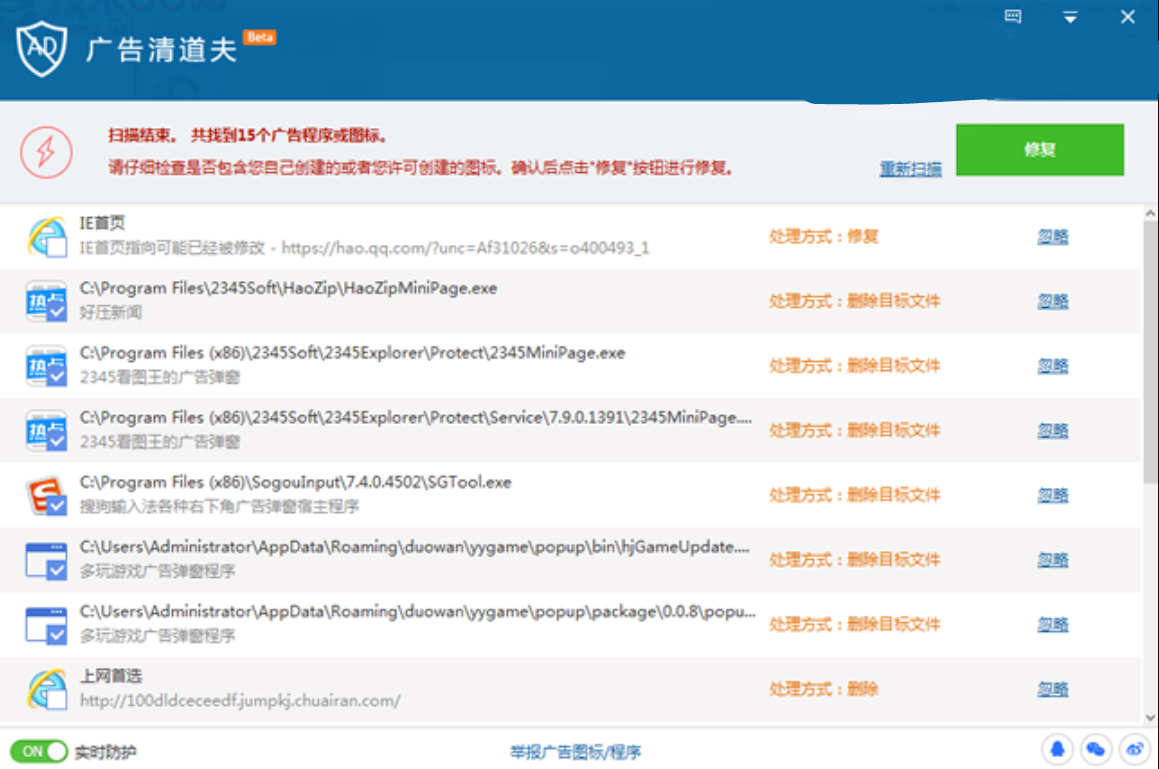Toggle checkbox on HaoZipMiniPage.exe row icon
Screen dimensions: 1159x769
[x=55, y=312]
